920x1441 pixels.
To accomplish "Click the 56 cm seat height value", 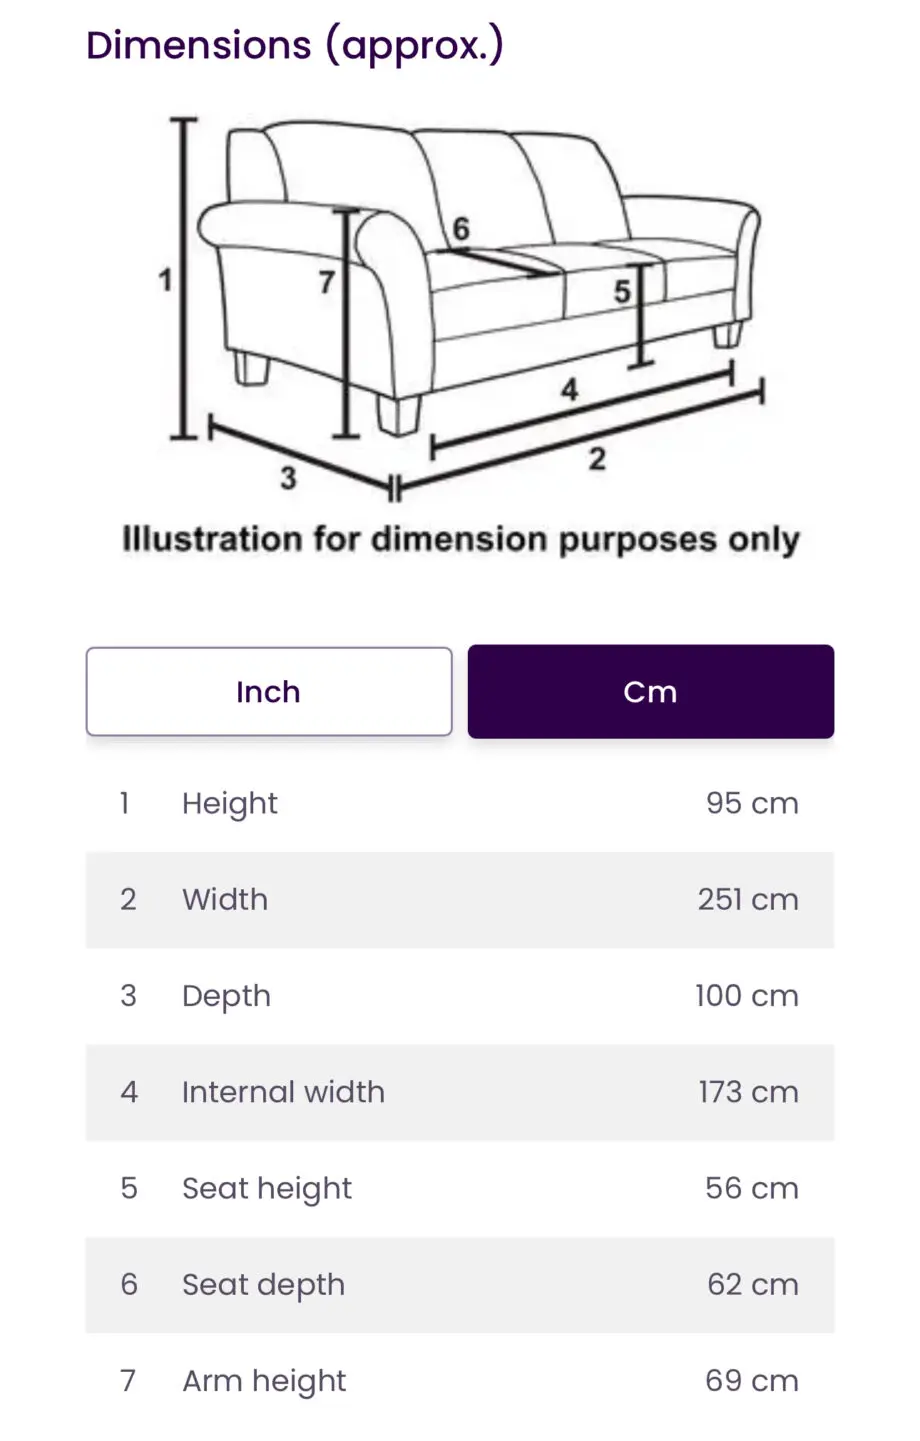I will (752, 1189).
